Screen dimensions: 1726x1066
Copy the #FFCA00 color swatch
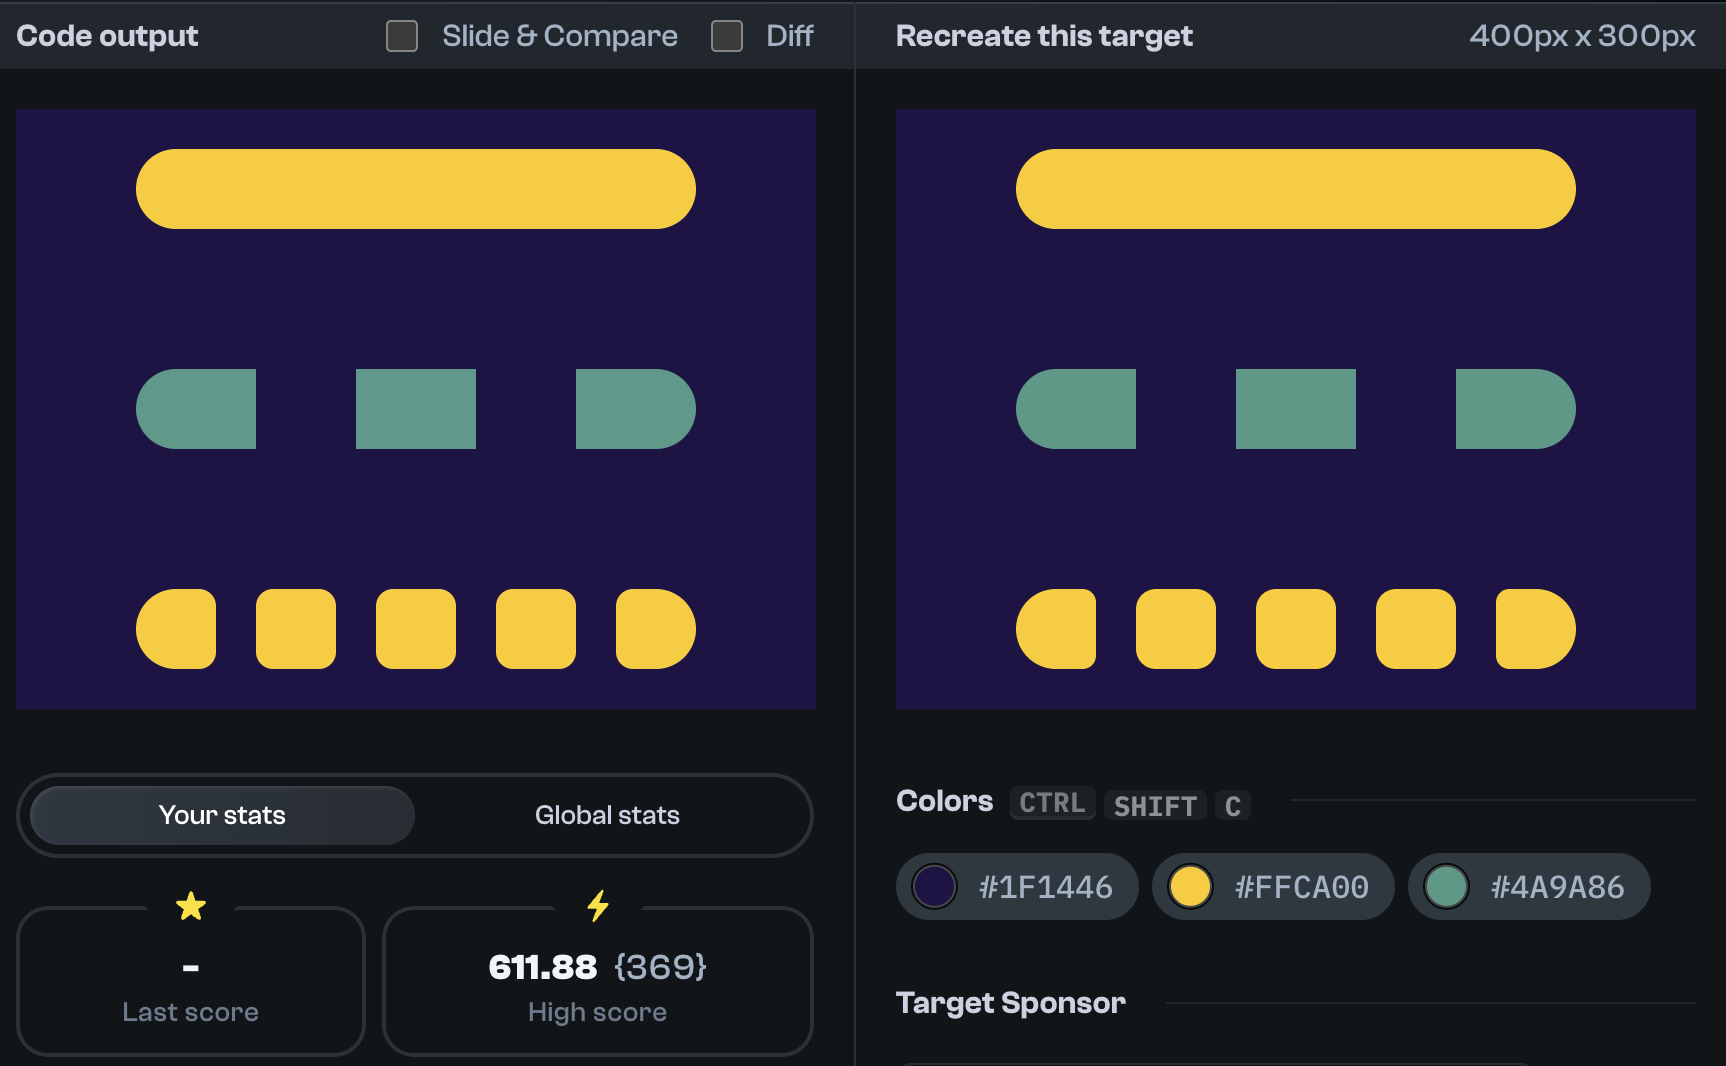1273,887
